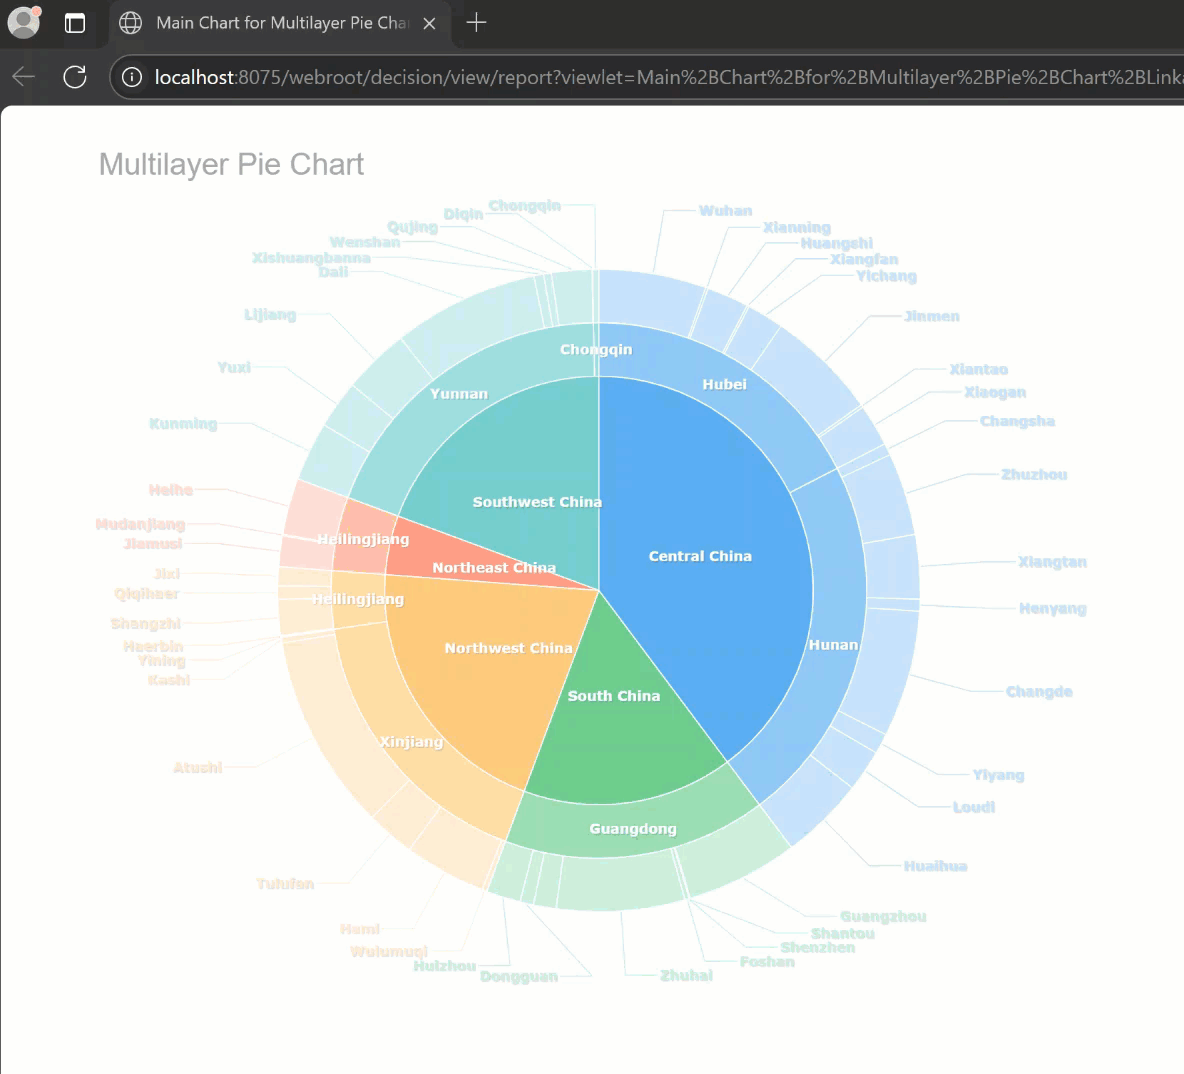Select the Hubei ring segment
The width and height of the screenshot is (1184, 1074).
724,384
